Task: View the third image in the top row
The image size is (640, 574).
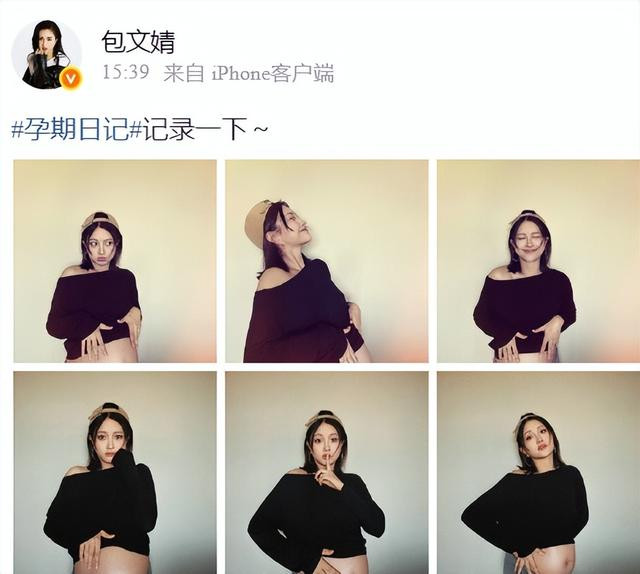Action: tap(538, 261)
